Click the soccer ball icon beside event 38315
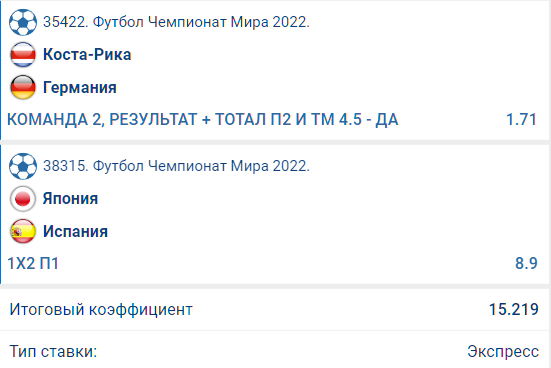551x368 pixels. pyautogui.click(x=23, y=166)
